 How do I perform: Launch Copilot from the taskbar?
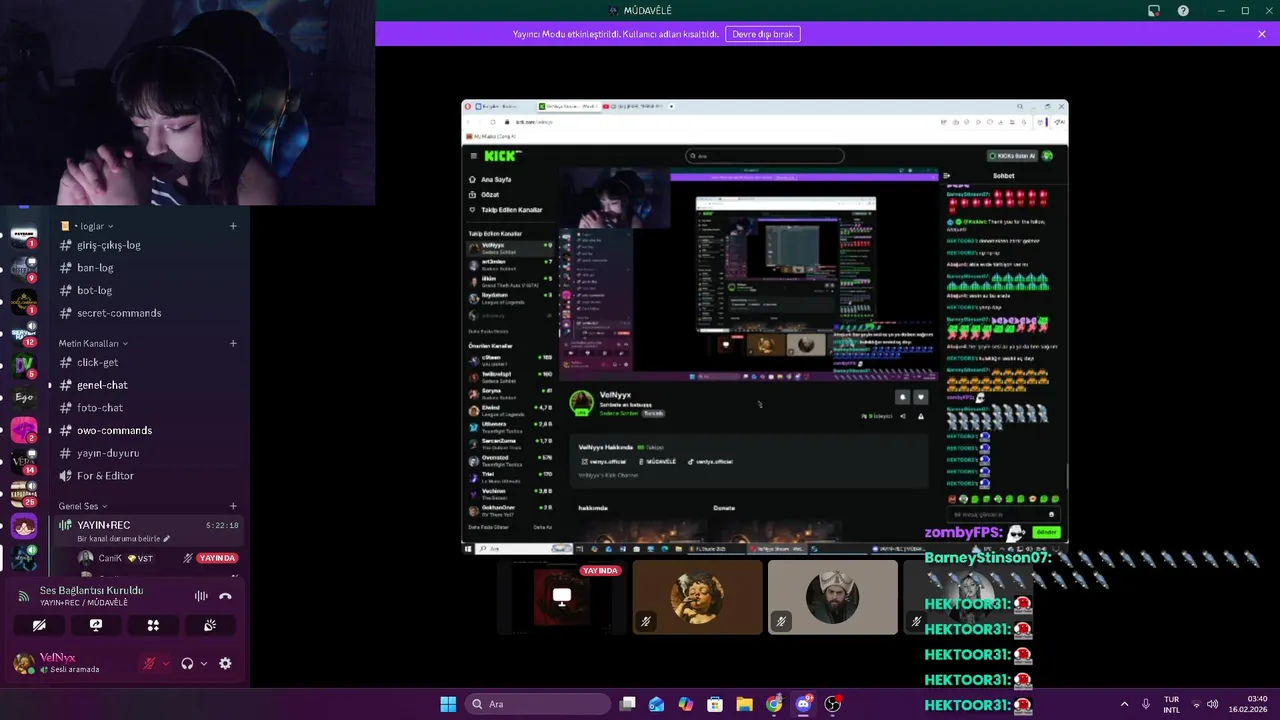coord(686,704)
